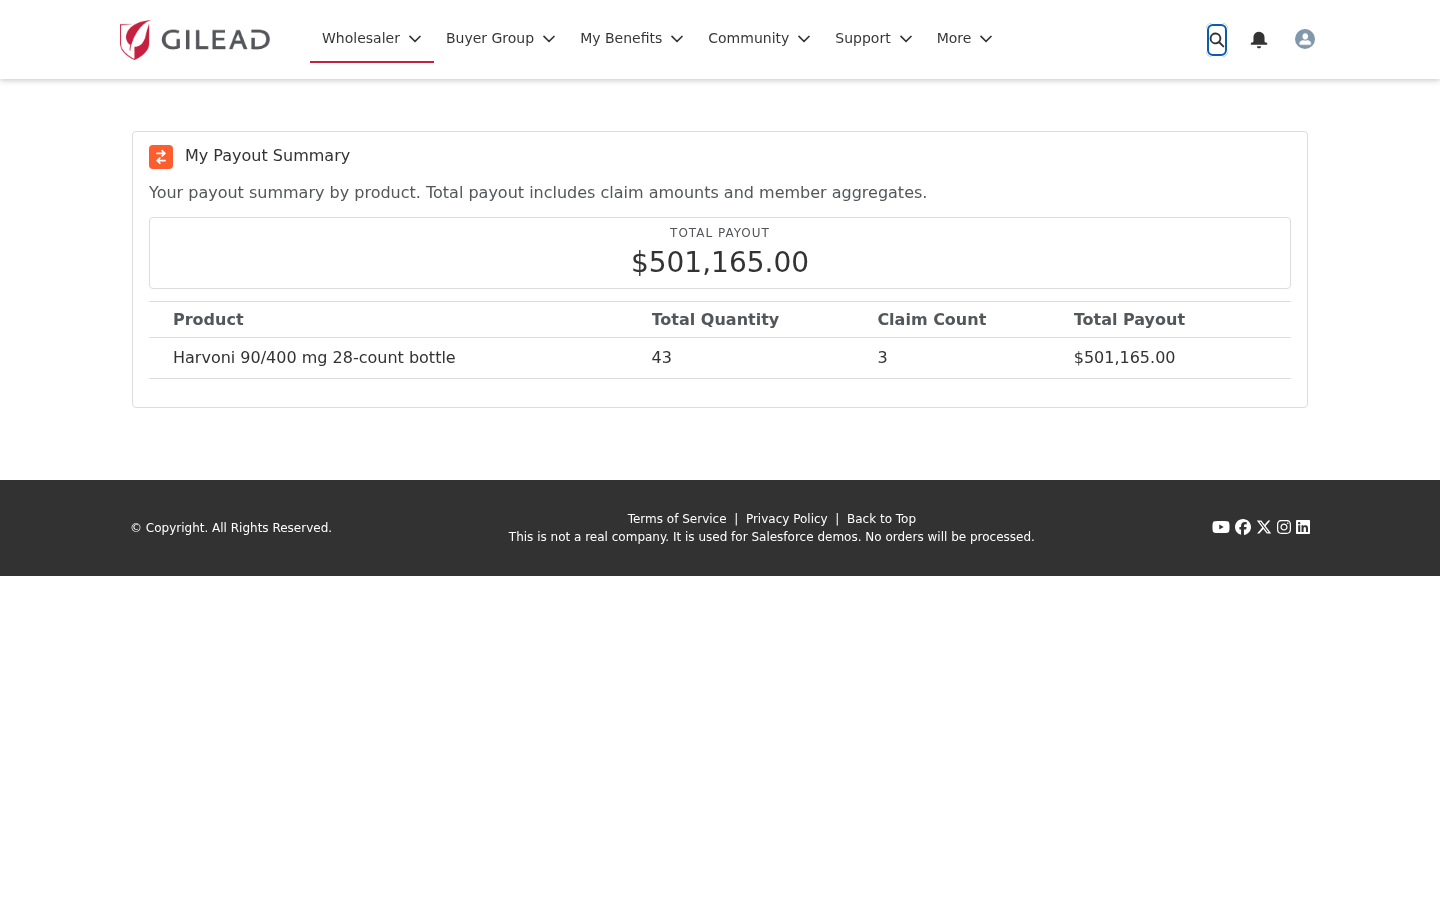Click the My Payout Summary heading
Viewport: 1440px width, 900px height.
267,156
